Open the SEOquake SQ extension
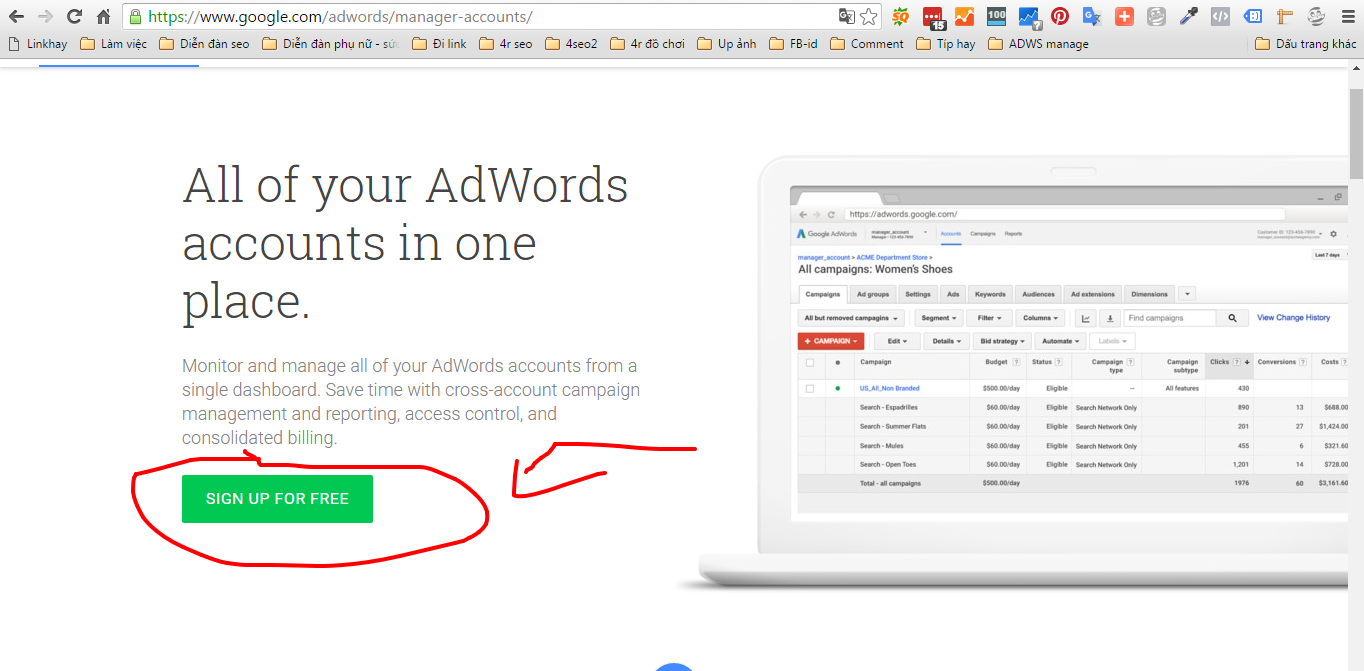Viewport: 1364px width, 671px height. click(x=901, y=16)
